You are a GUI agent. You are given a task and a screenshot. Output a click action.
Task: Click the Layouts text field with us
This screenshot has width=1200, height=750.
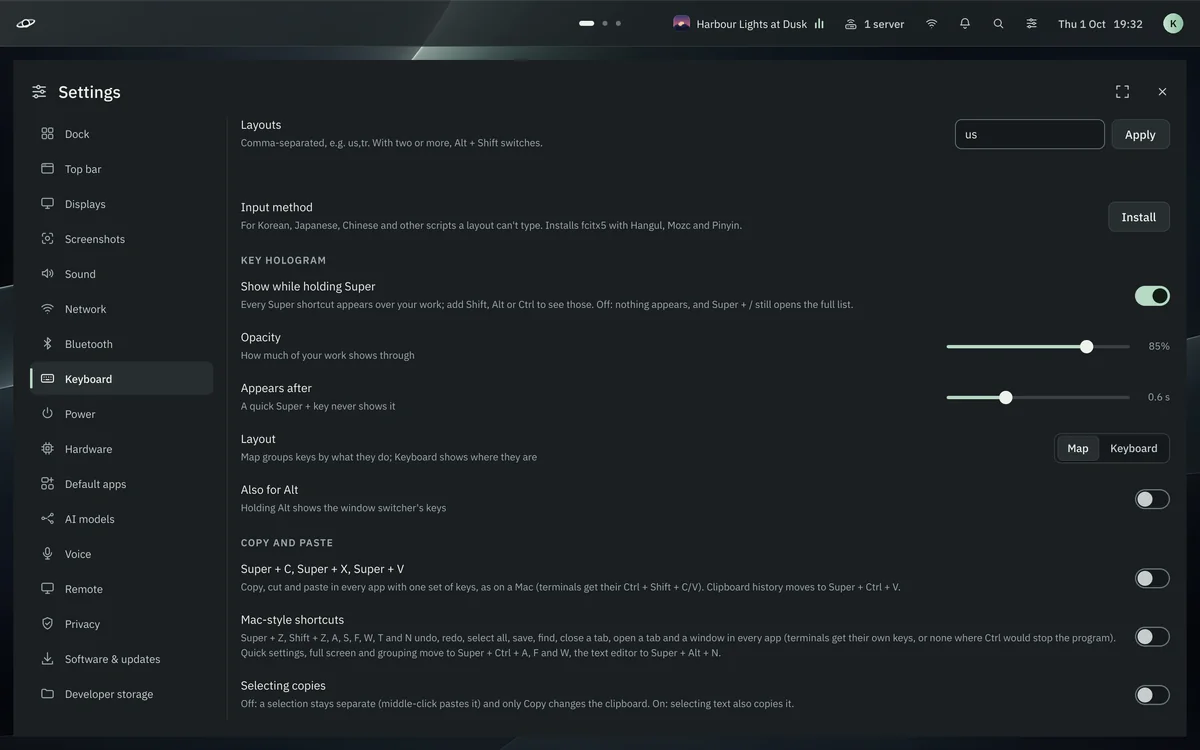[1030, 134]
